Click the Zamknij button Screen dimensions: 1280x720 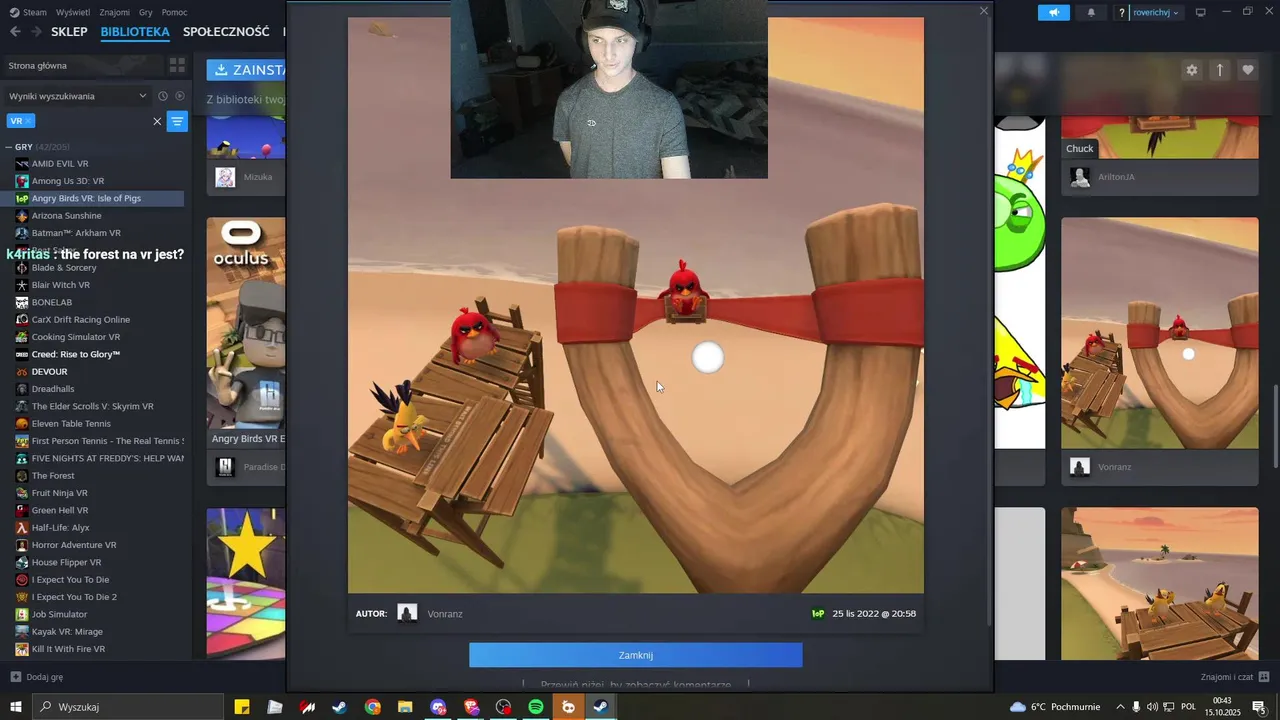coord(636,655)
